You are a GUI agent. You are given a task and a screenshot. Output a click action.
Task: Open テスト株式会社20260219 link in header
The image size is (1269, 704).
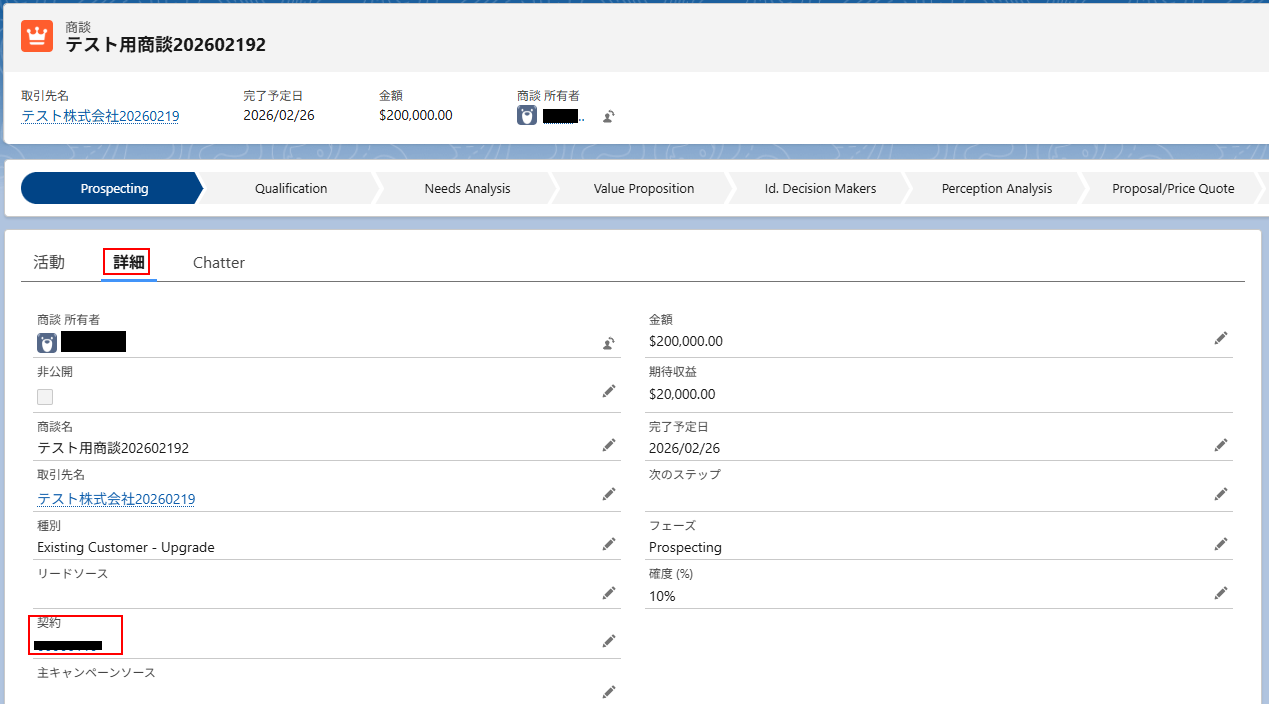(x=100, y=116)
